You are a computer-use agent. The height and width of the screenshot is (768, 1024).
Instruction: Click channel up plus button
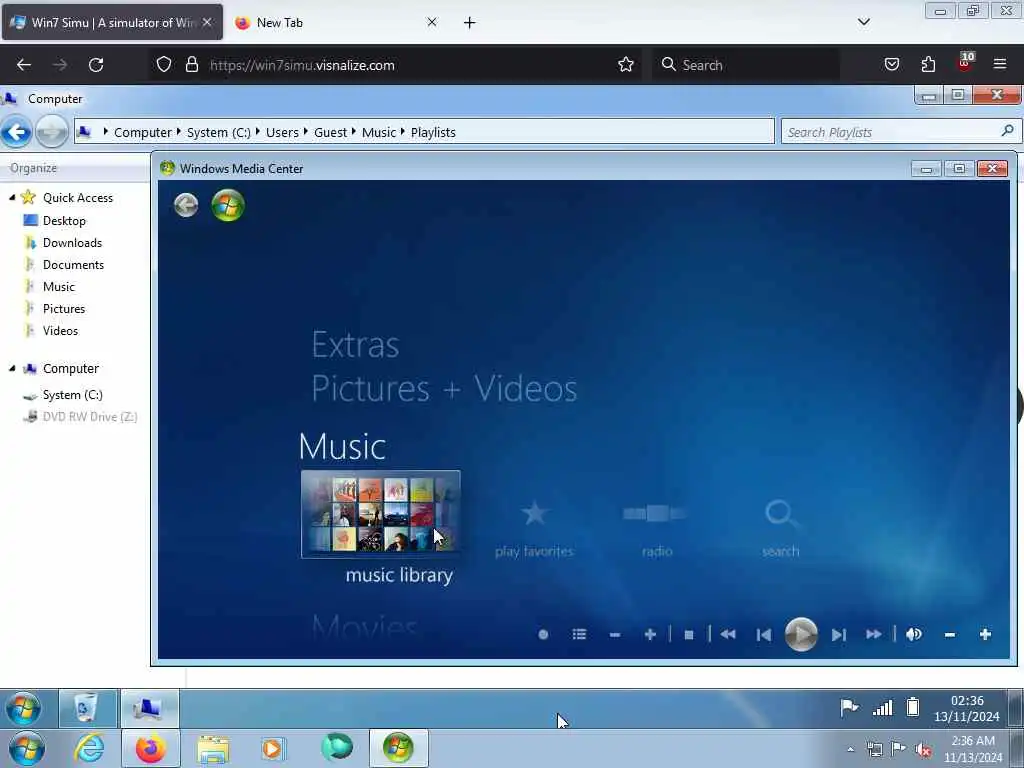coord(650,634)
